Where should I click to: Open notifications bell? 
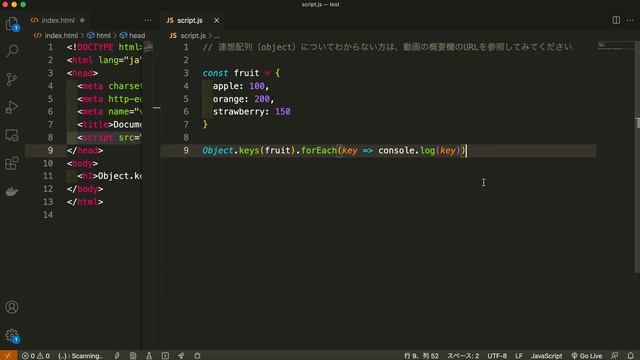(631, 356)
